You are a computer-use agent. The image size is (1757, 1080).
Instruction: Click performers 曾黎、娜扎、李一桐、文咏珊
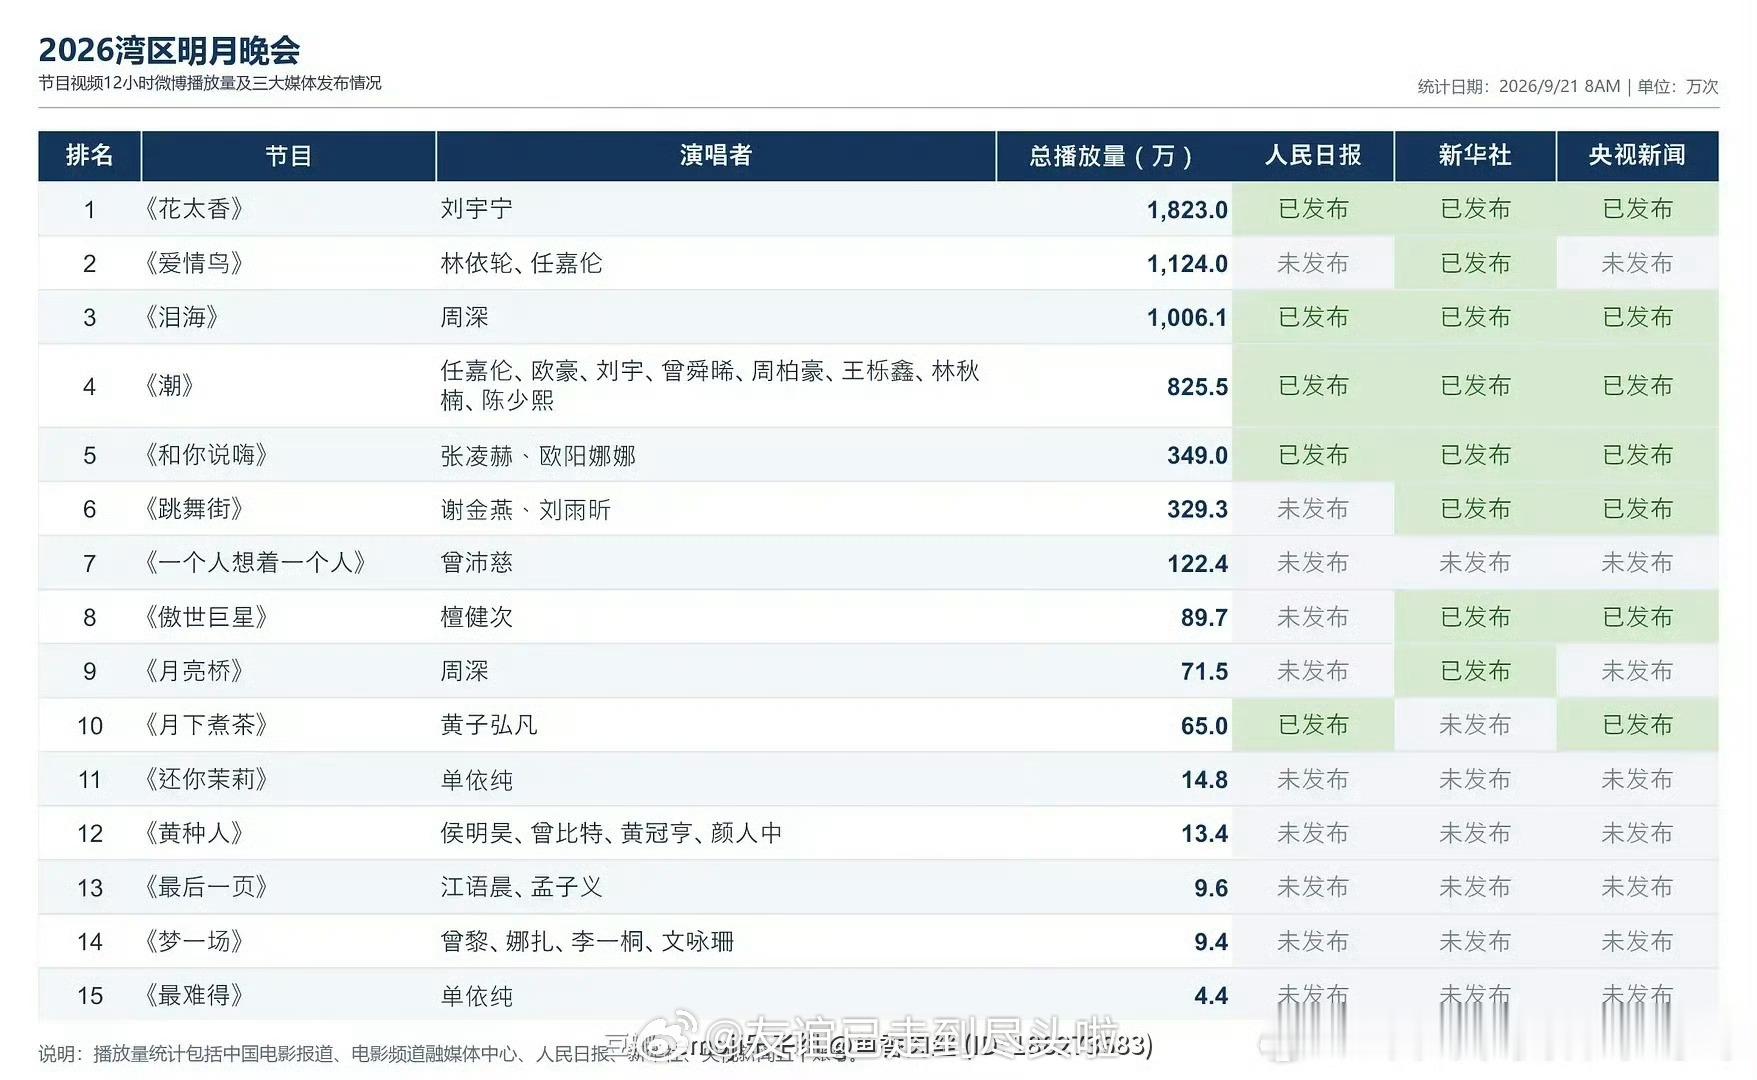click(x=587, y=941)
